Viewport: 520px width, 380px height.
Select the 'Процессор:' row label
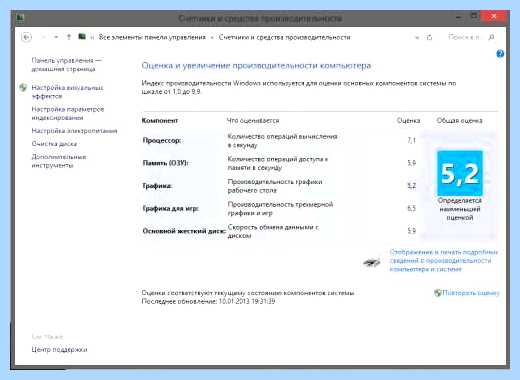point(162,140)
